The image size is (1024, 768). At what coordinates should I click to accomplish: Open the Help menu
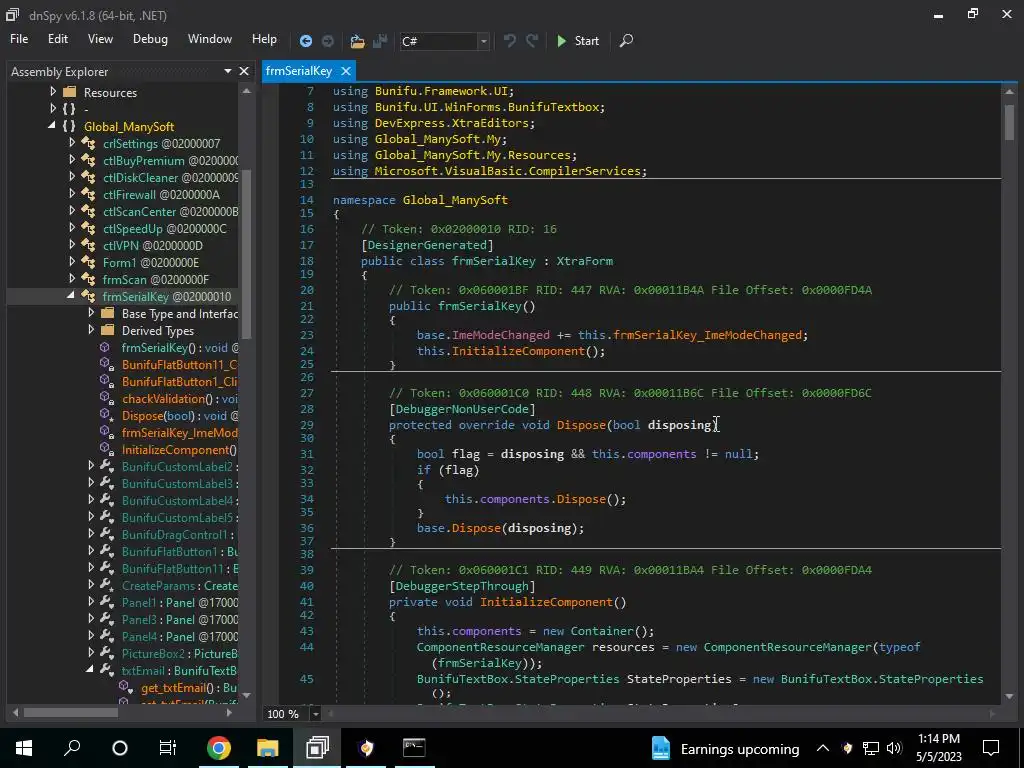264,39
